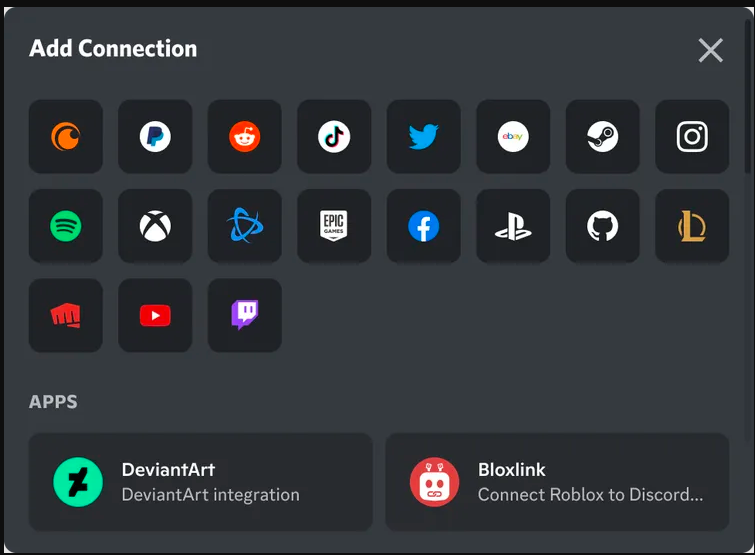Connect your Steam account
The width and height of the screenshot is (755, 555).
pos(603,136)
